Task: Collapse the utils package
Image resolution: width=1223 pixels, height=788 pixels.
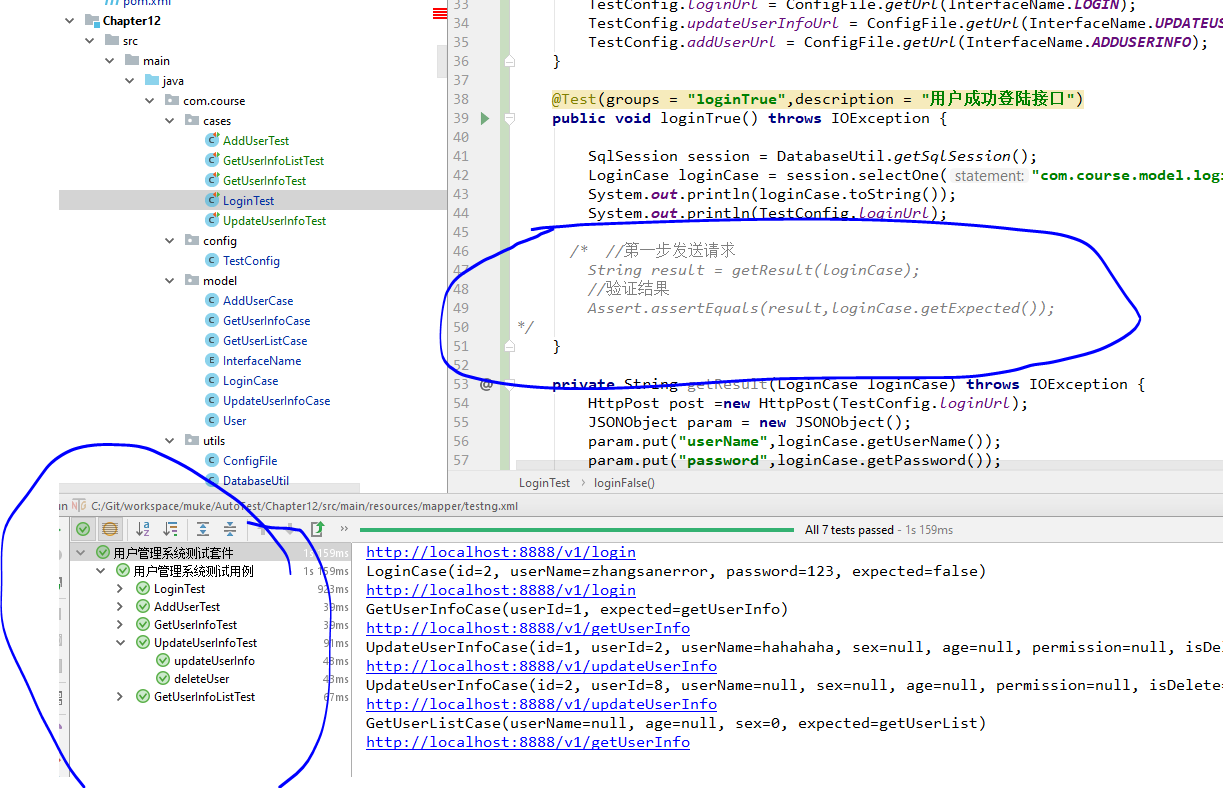Action: coord(170,441)
